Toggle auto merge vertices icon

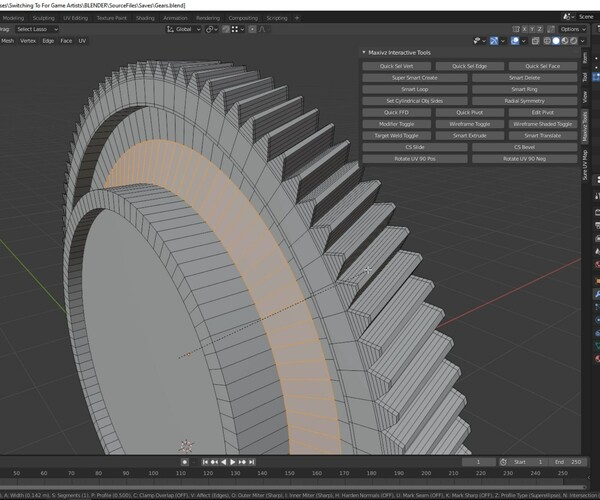coord(551,29)
